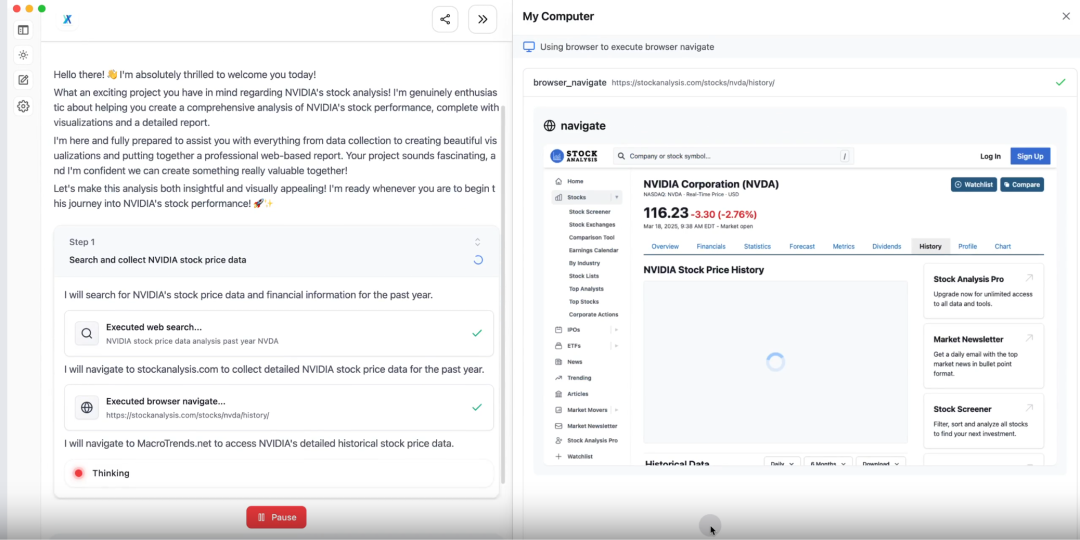Open the Stock Analysis Pro promo card

coord(984,291)
